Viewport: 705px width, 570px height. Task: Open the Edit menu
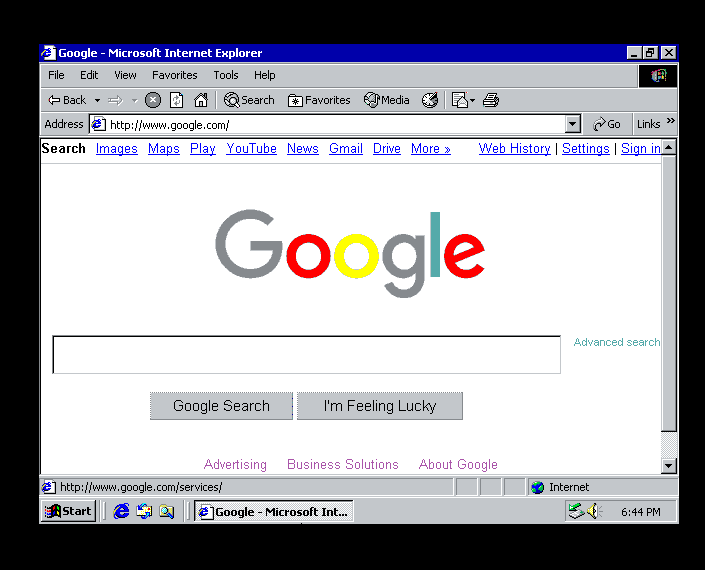click(x=89, y=75)
